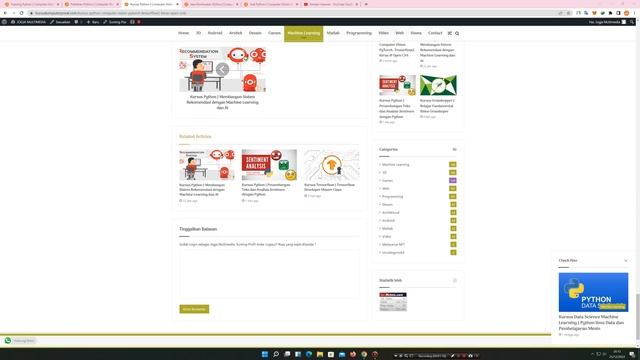Open related TensorFlow article thumbnail
The height and width of the screenshot is (360, 640).
332,164
